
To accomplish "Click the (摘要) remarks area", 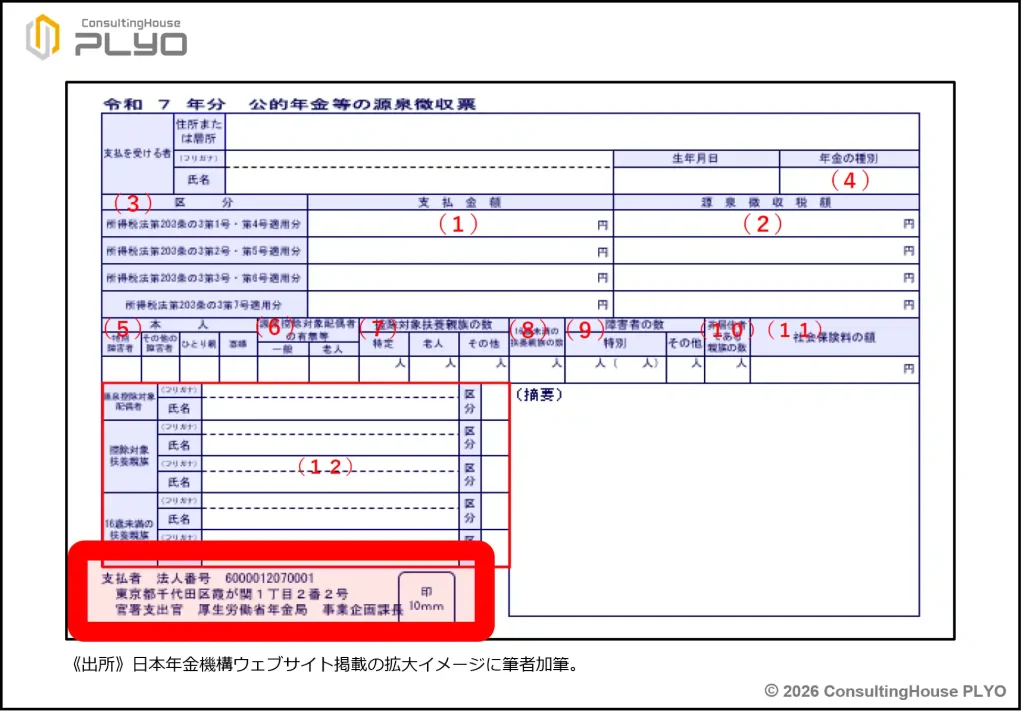I will pos(712,500).
